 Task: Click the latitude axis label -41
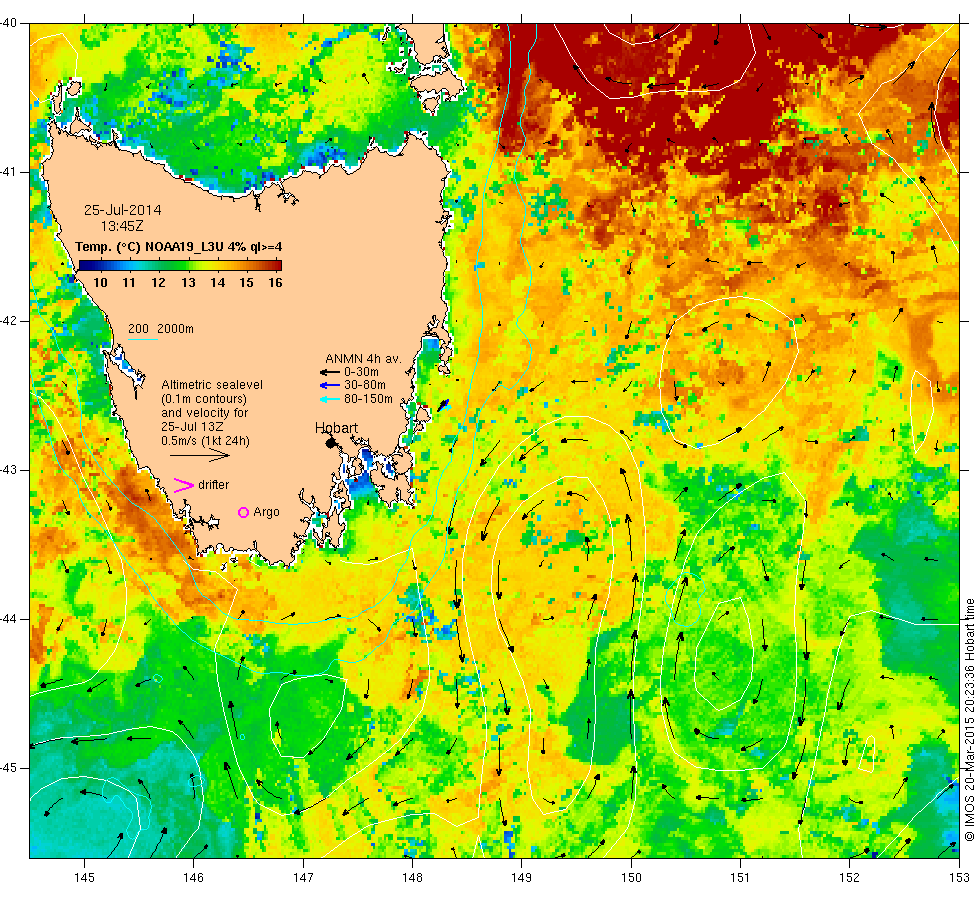[x=9, y=172]
